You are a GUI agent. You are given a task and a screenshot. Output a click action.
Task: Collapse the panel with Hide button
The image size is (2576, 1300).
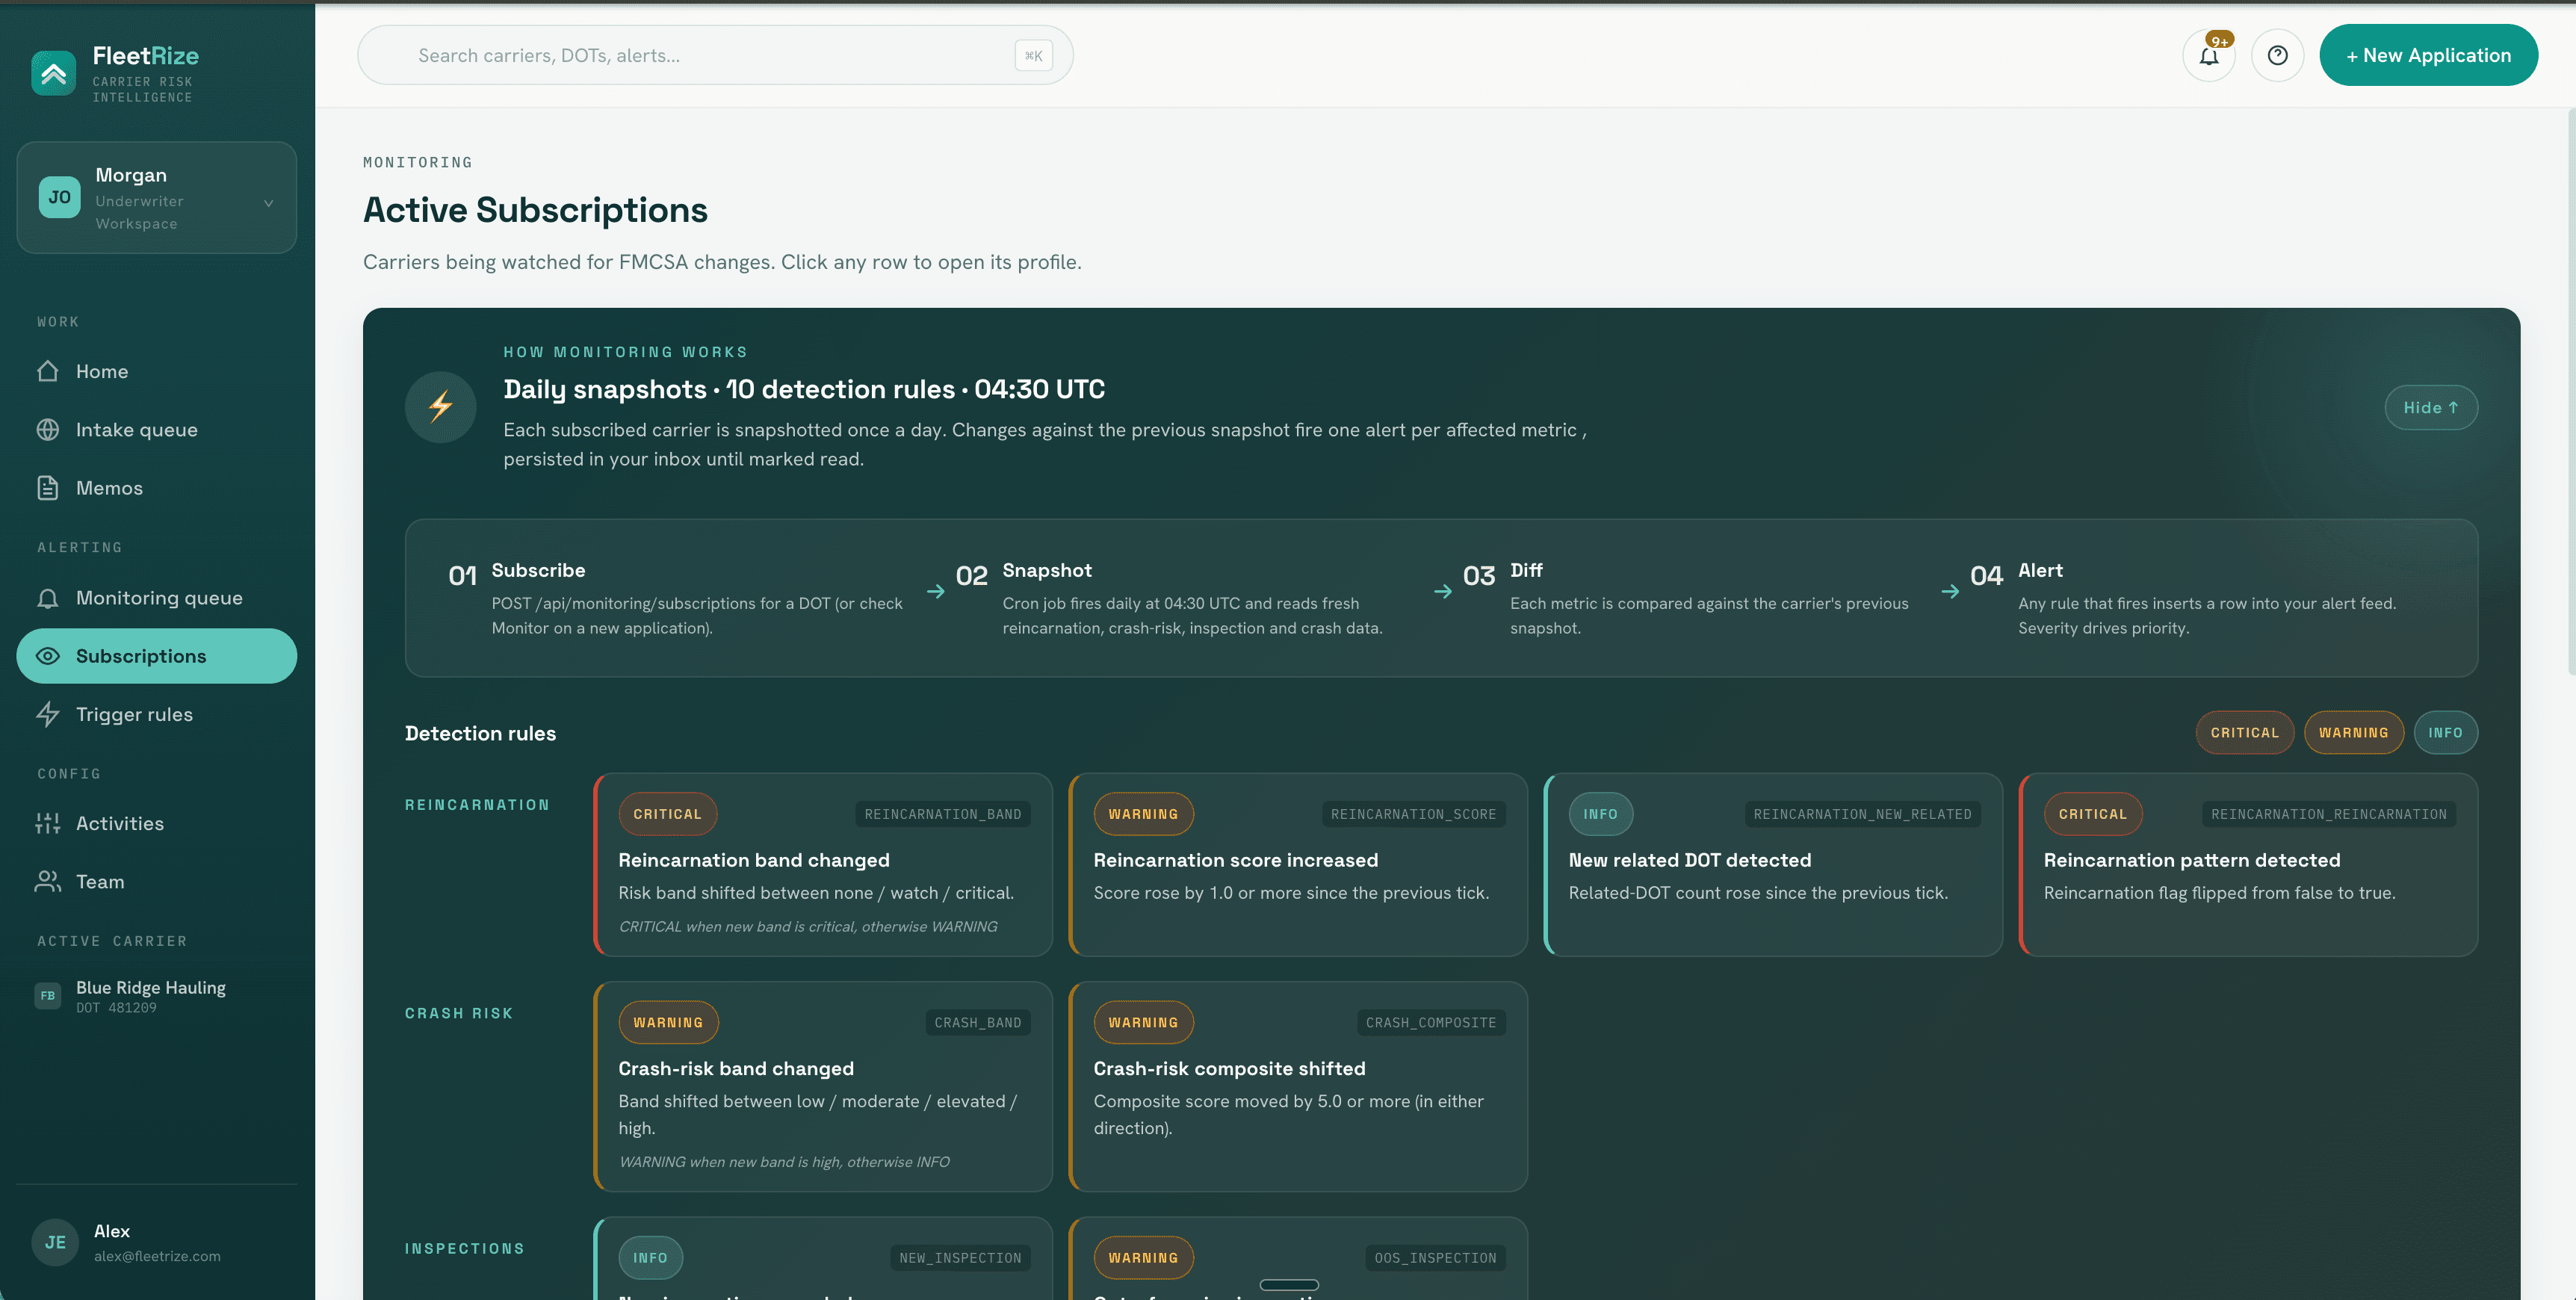[2431, 408]
